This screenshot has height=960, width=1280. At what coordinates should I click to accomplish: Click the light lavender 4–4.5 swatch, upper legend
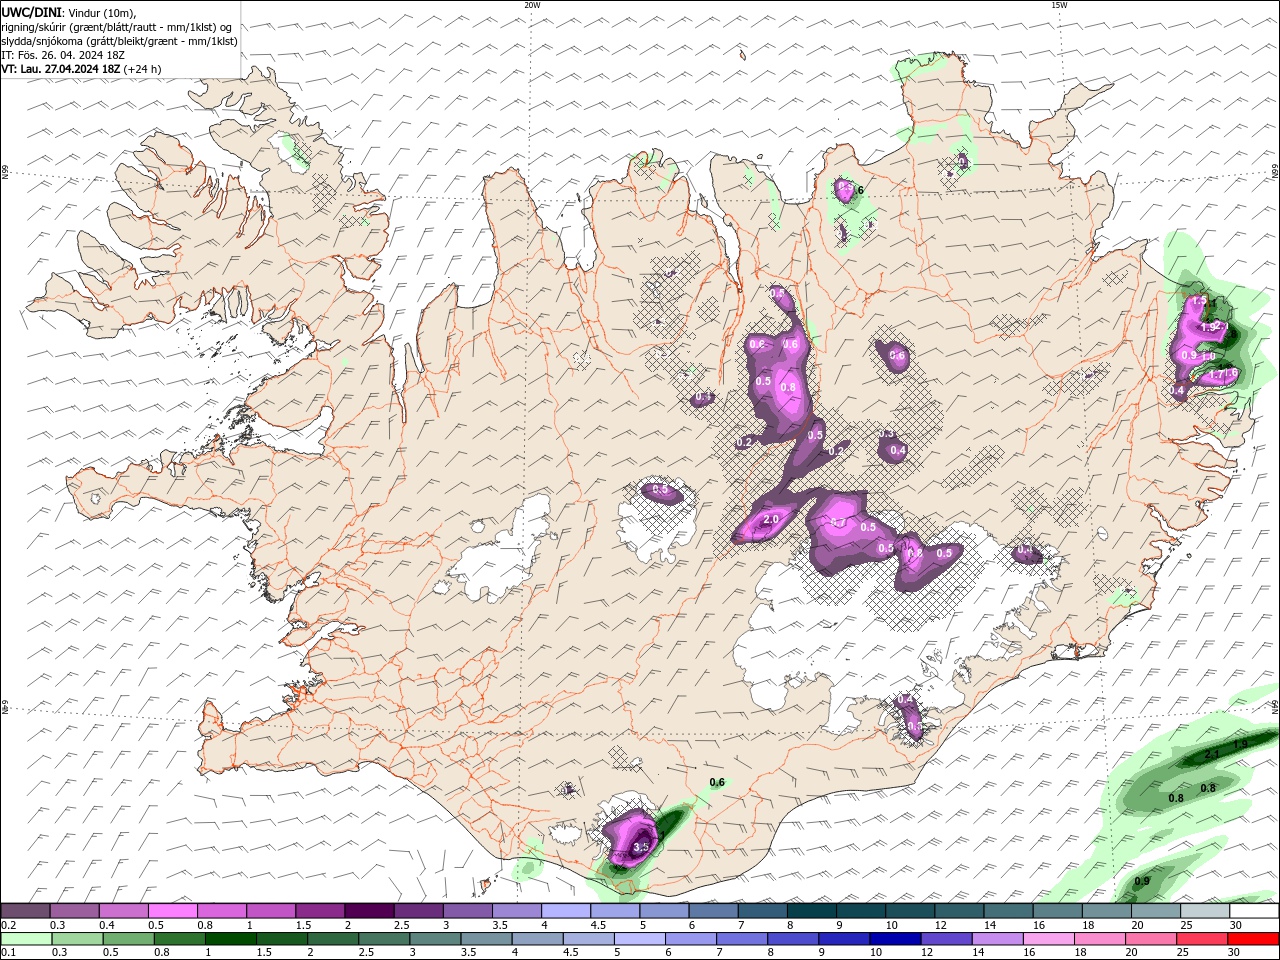(566, 911)
